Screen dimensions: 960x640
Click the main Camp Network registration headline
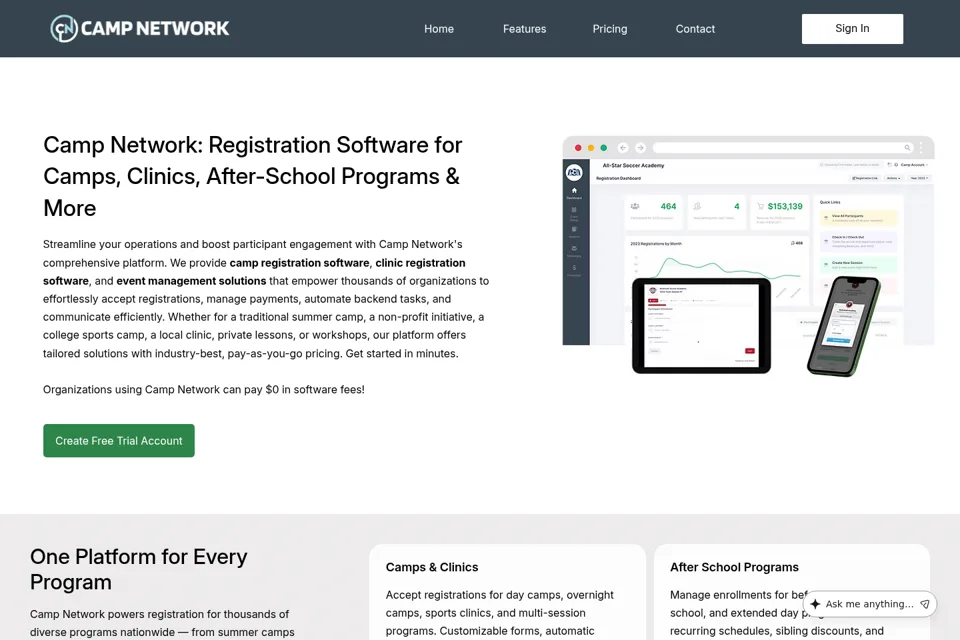[x=252, y=176]
